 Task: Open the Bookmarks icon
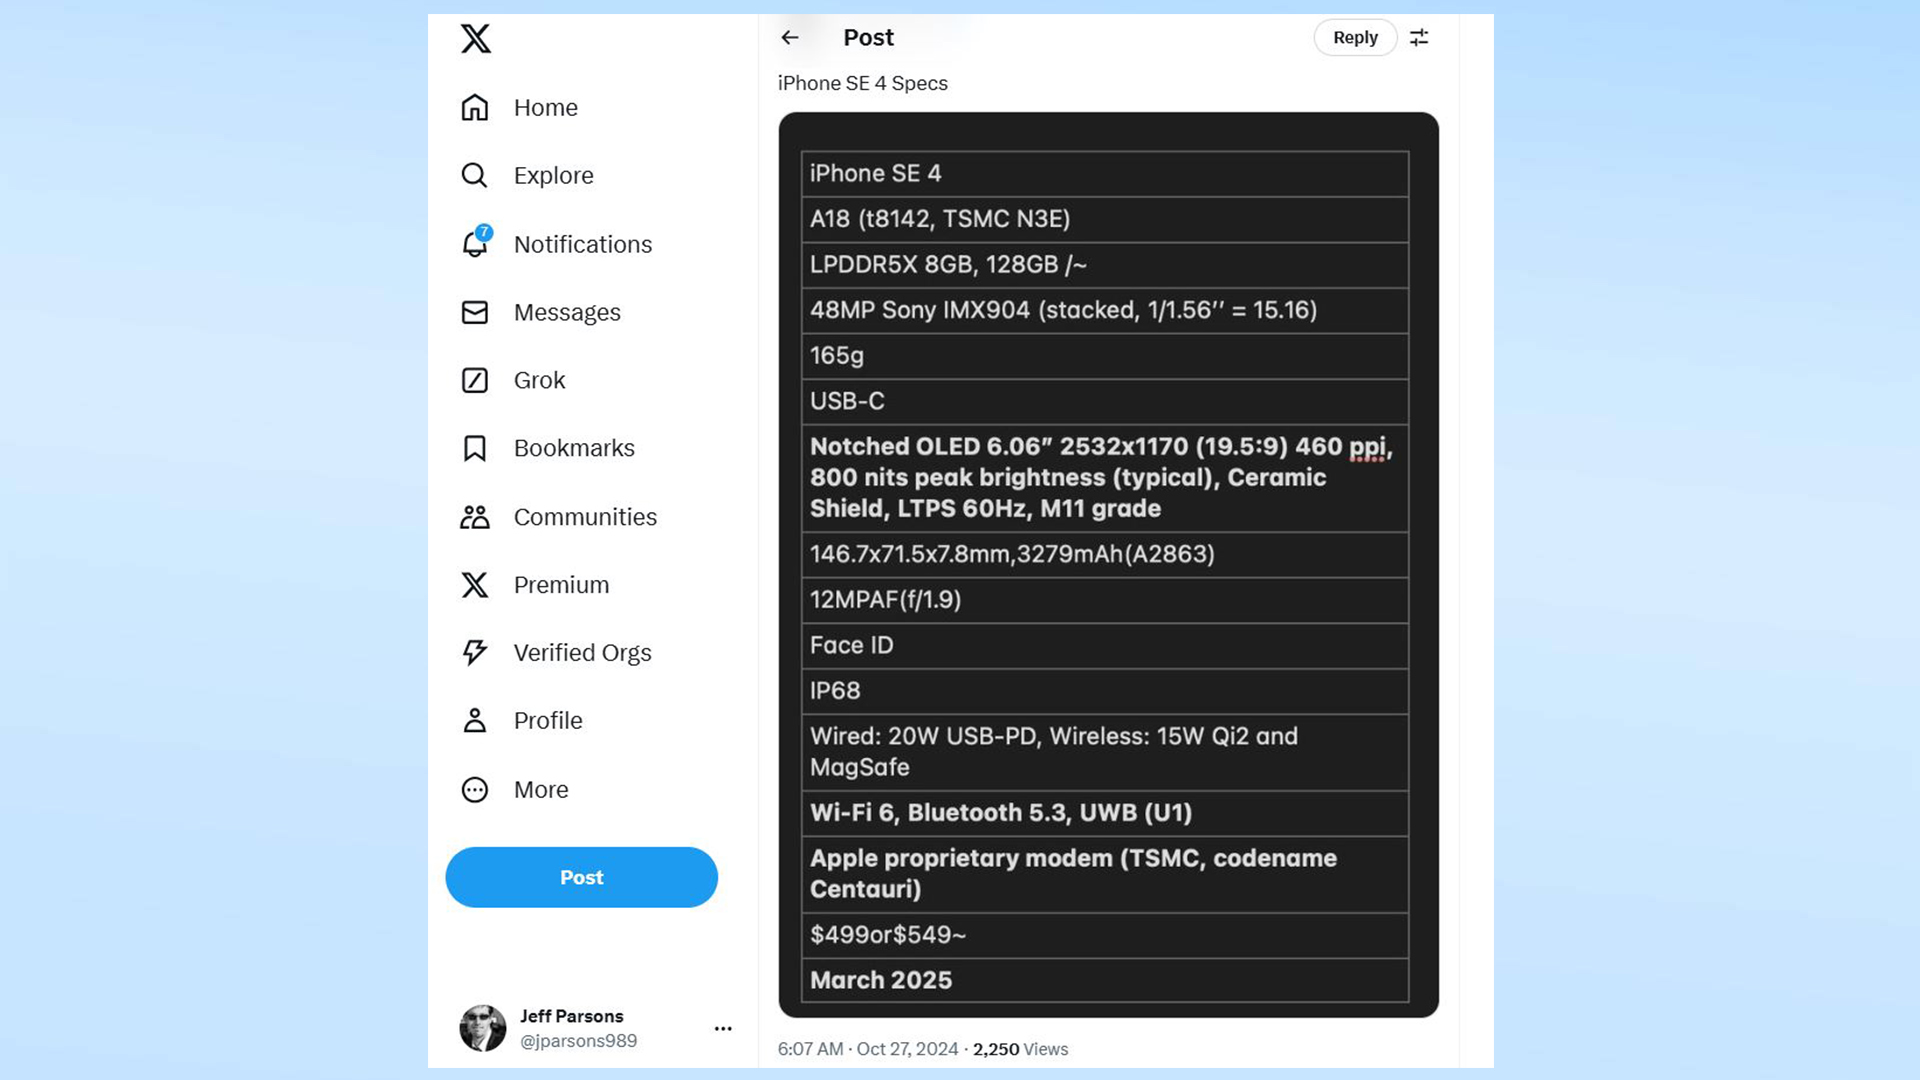(475, 448)
